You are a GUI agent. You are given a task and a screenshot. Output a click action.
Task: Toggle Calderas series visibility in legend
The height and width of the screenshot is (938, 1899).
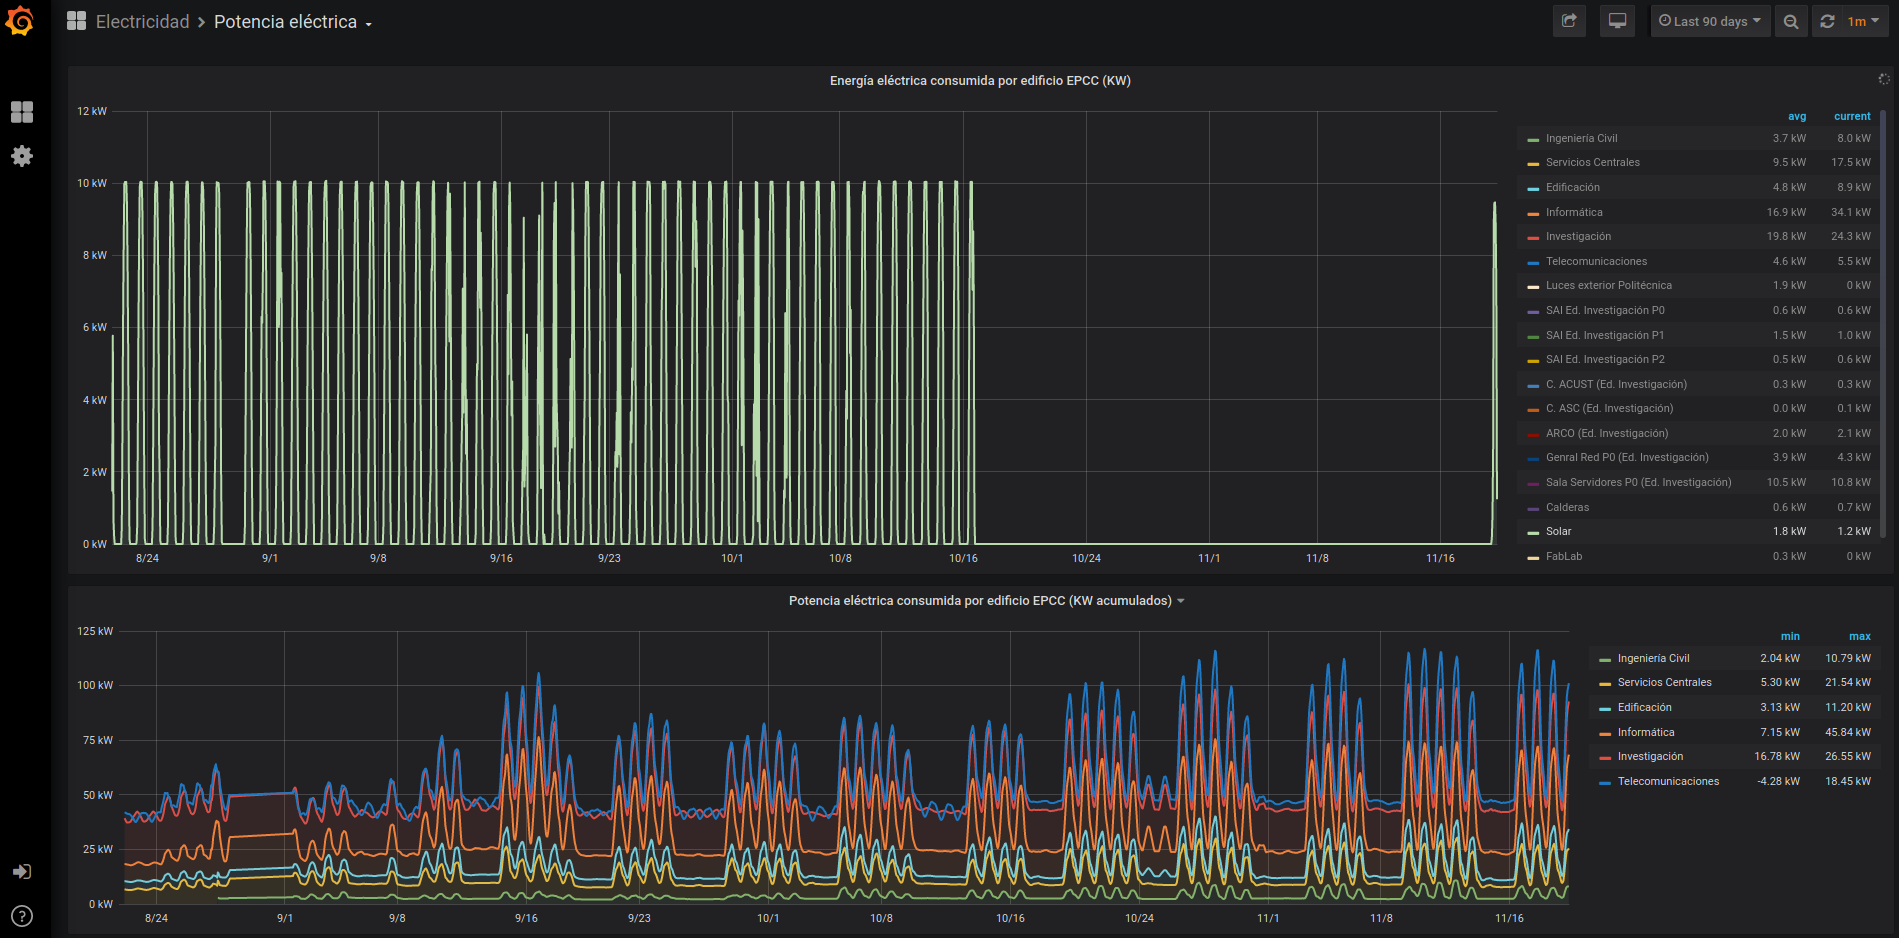(x=1566, y=508)
